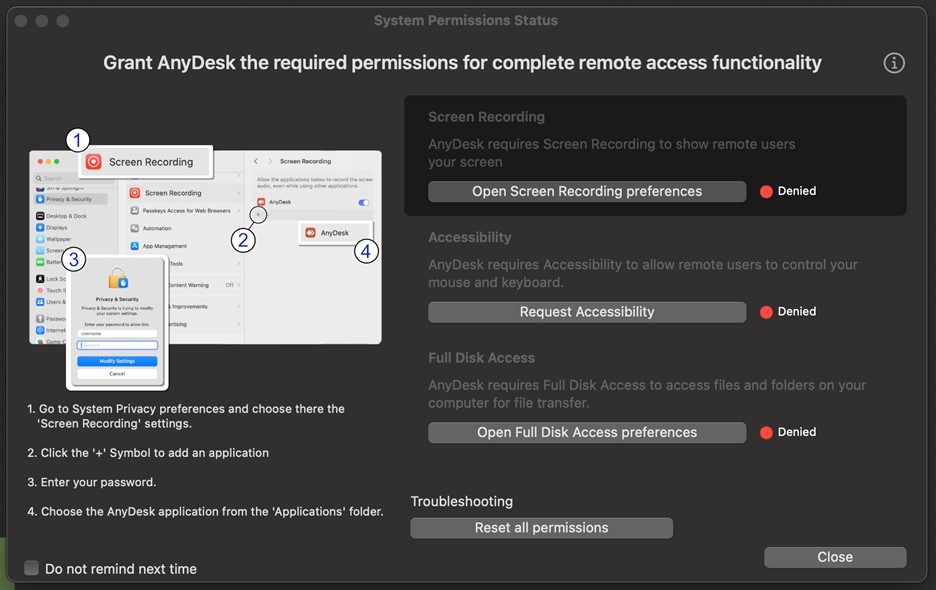
Task: Enable the Do not remind next time checkbox
Action: pos(32,568)
